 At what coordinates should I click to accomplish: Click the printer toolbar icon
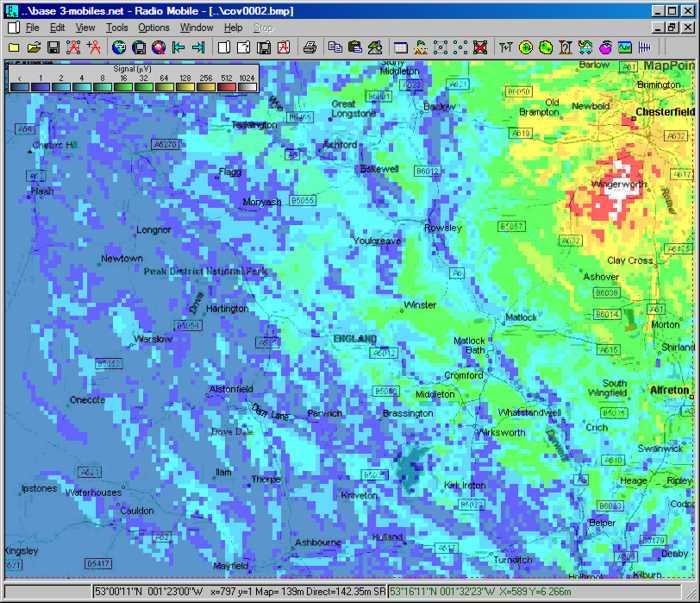(x=309, y=47)
